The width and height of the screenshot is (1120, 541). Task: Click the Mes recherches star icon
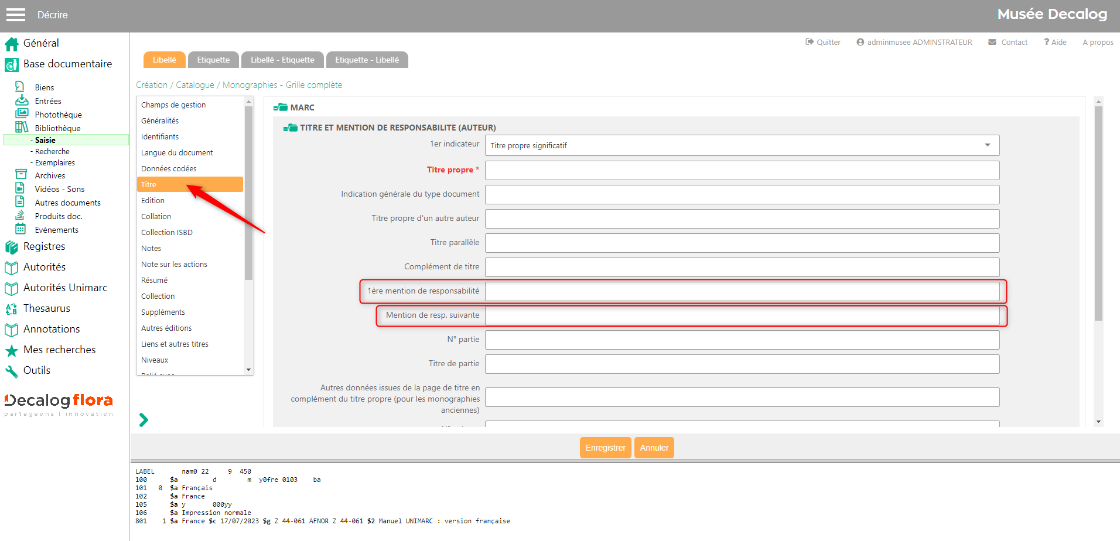pos(12,350)
